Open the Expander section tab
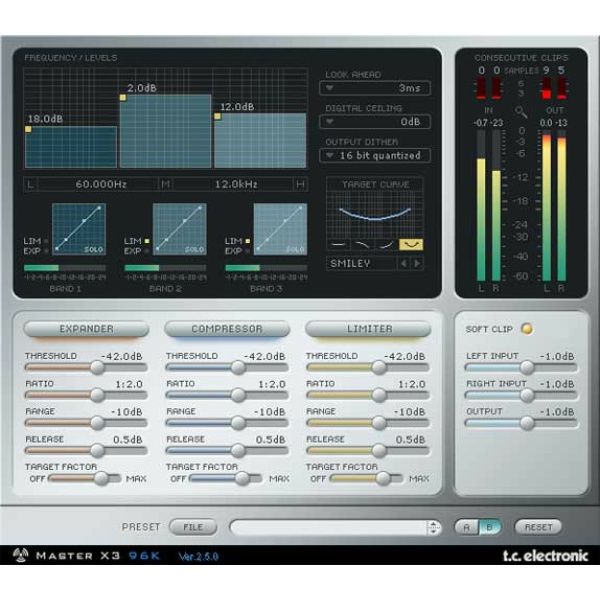 86,329
